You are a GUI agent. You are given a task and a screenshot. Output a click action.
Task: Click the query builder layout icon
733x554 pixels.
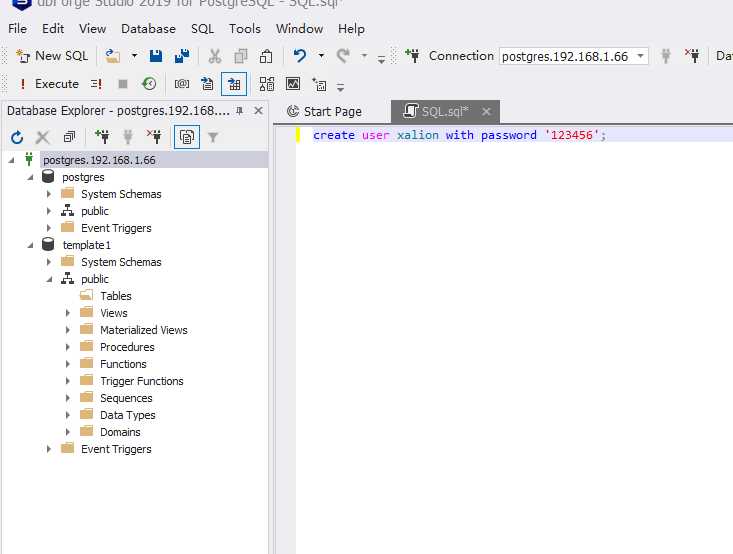(267, 84)
